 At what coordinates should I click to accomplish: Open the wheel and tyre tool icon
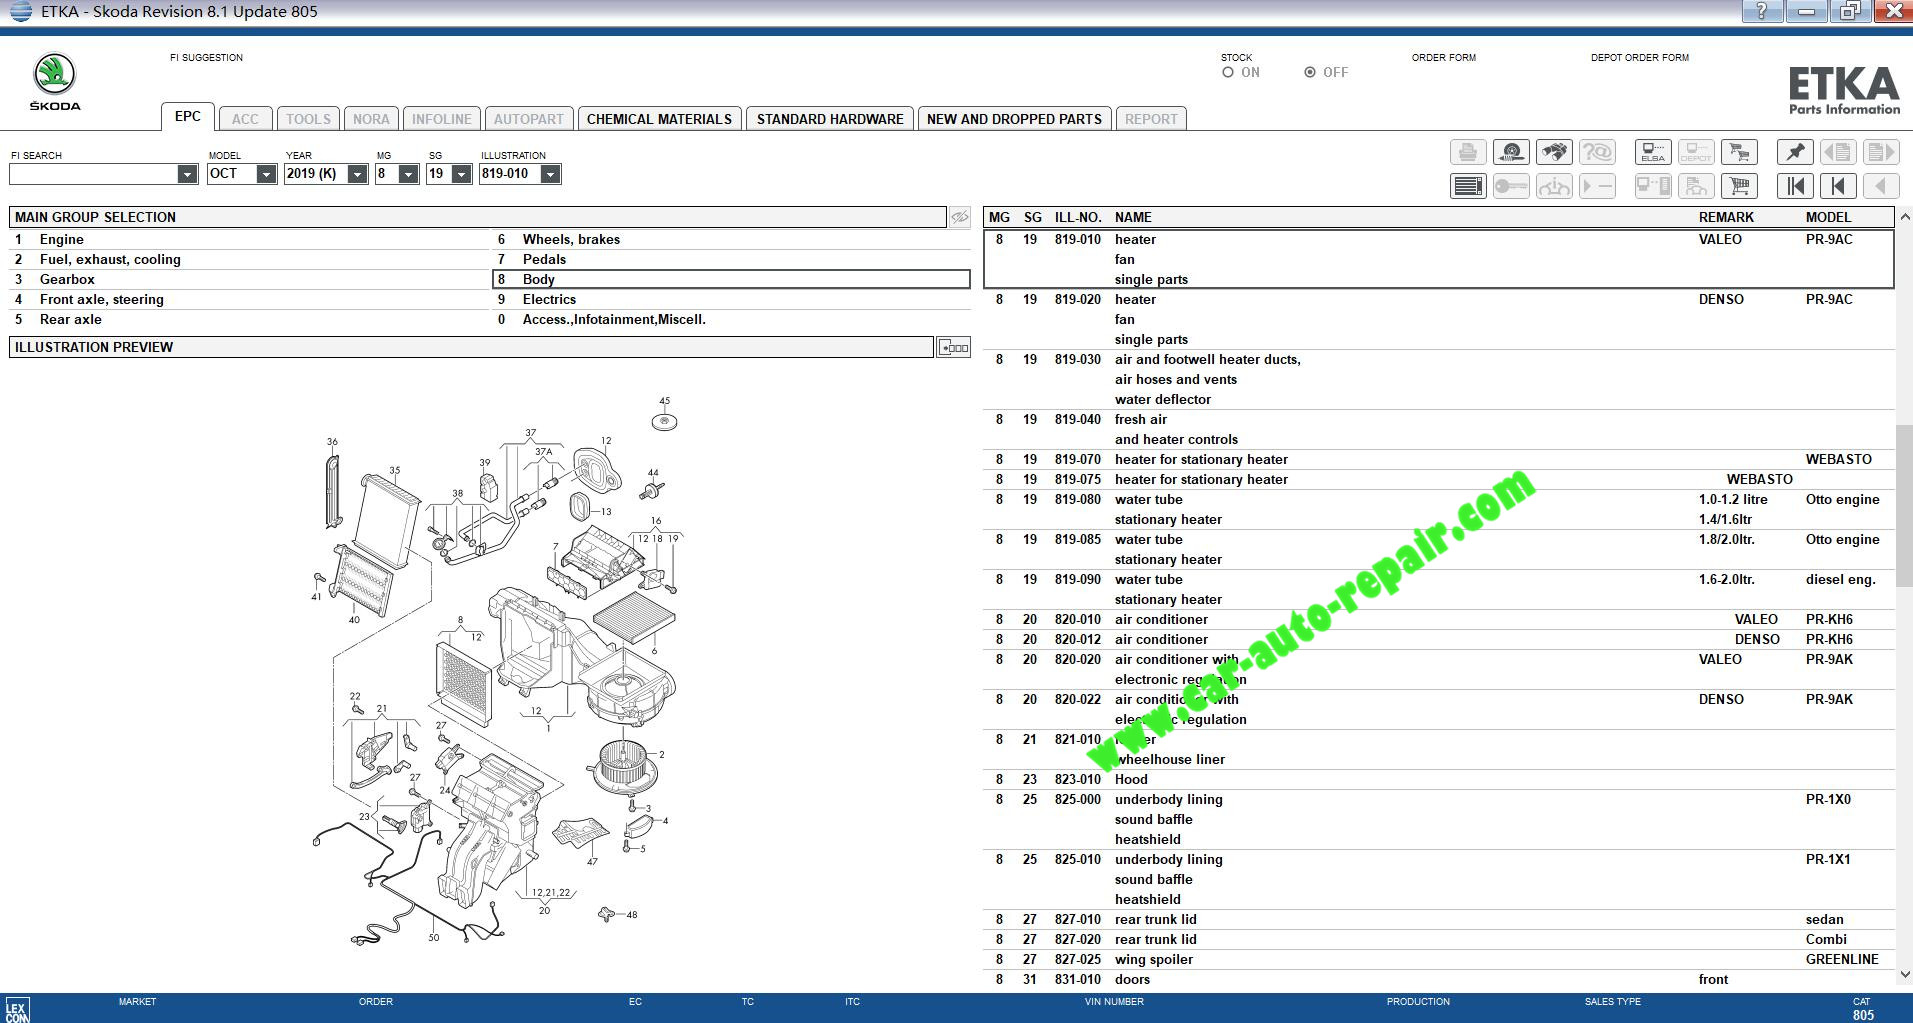(1511, 152)
